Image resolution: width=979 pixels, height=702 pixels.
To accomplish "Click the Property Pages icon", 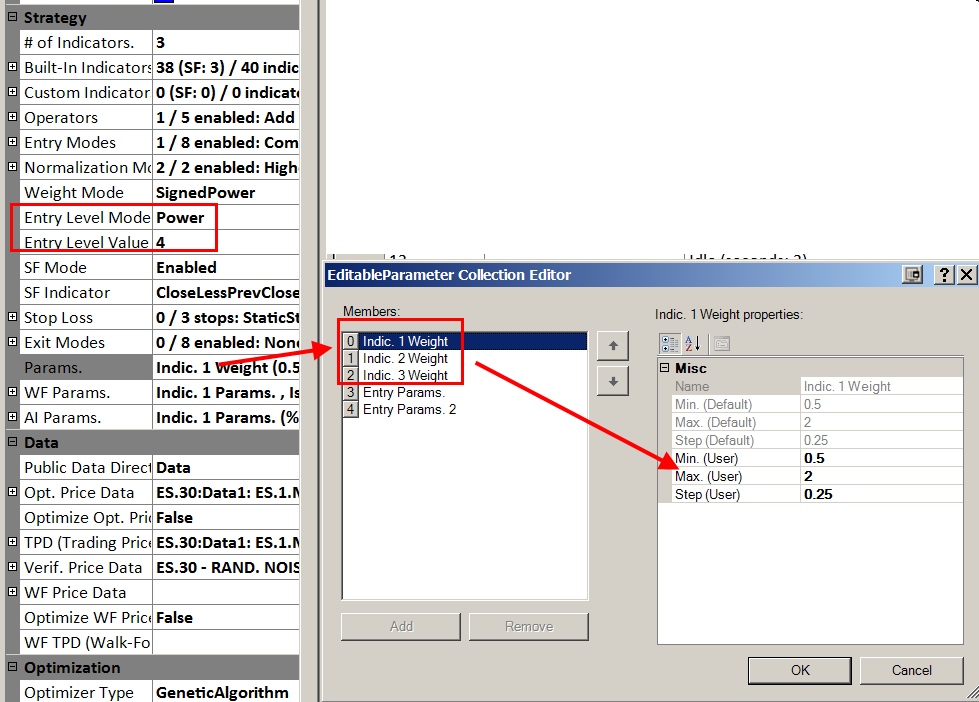I will pyautogui.click(x=721, y=343).
